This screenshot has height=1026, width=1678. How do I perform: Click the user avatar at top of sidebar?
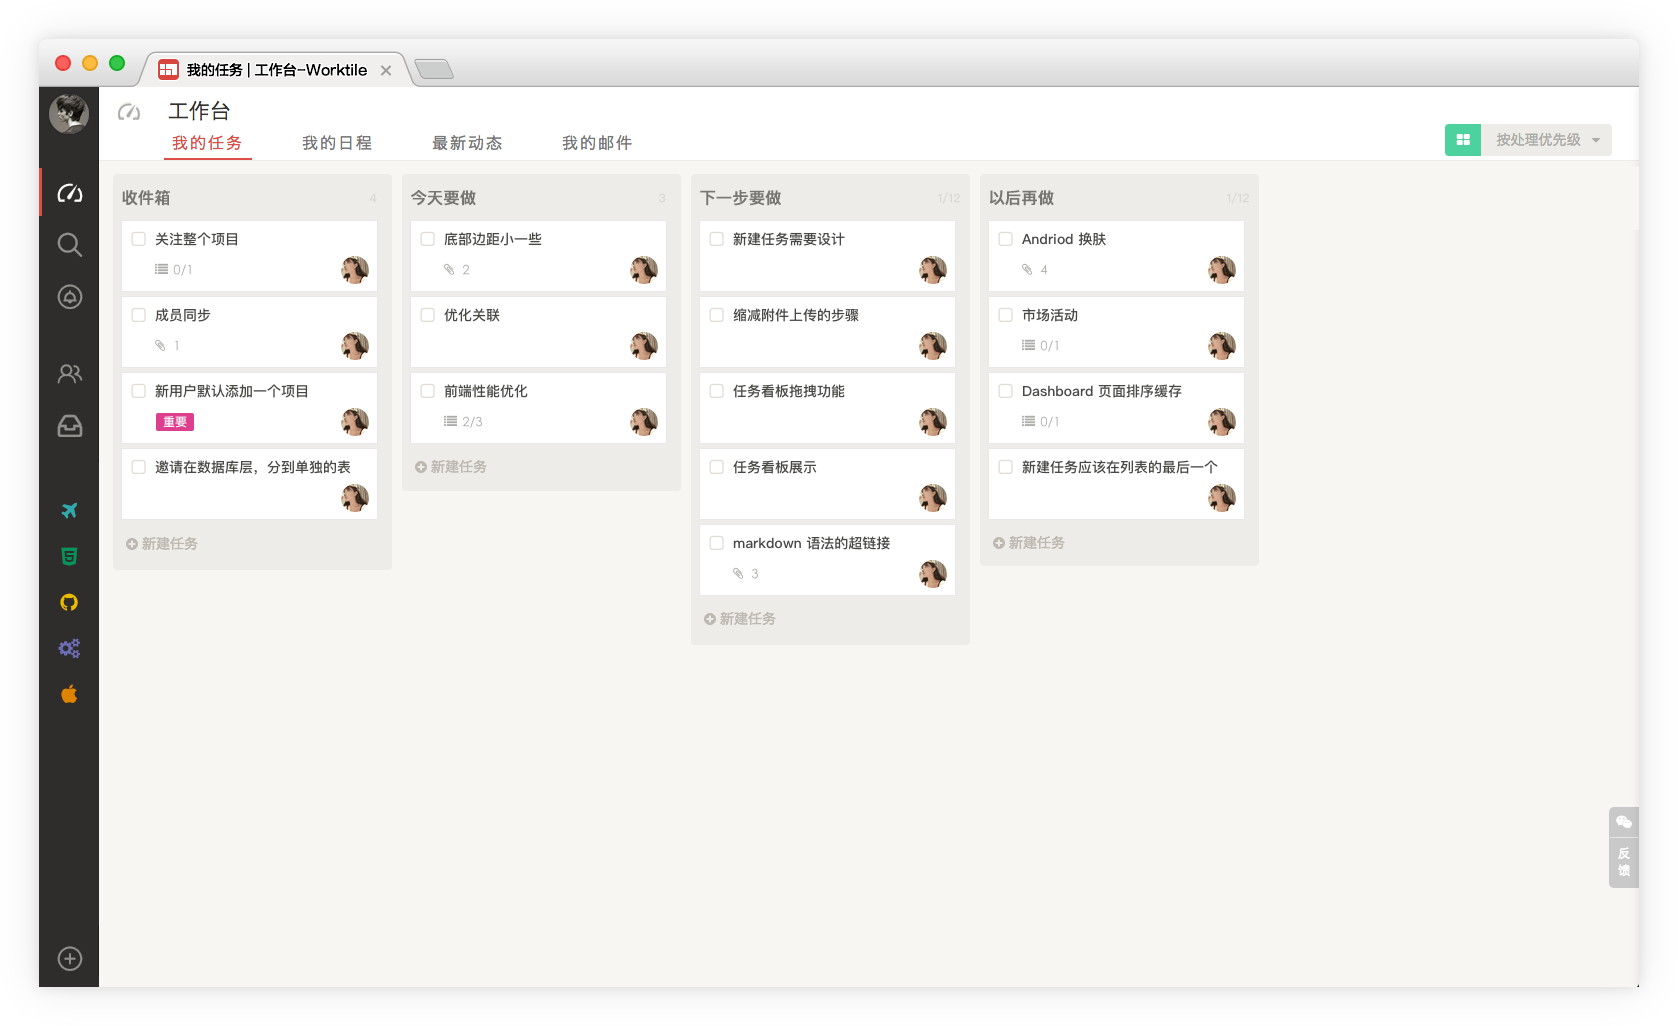69,114
